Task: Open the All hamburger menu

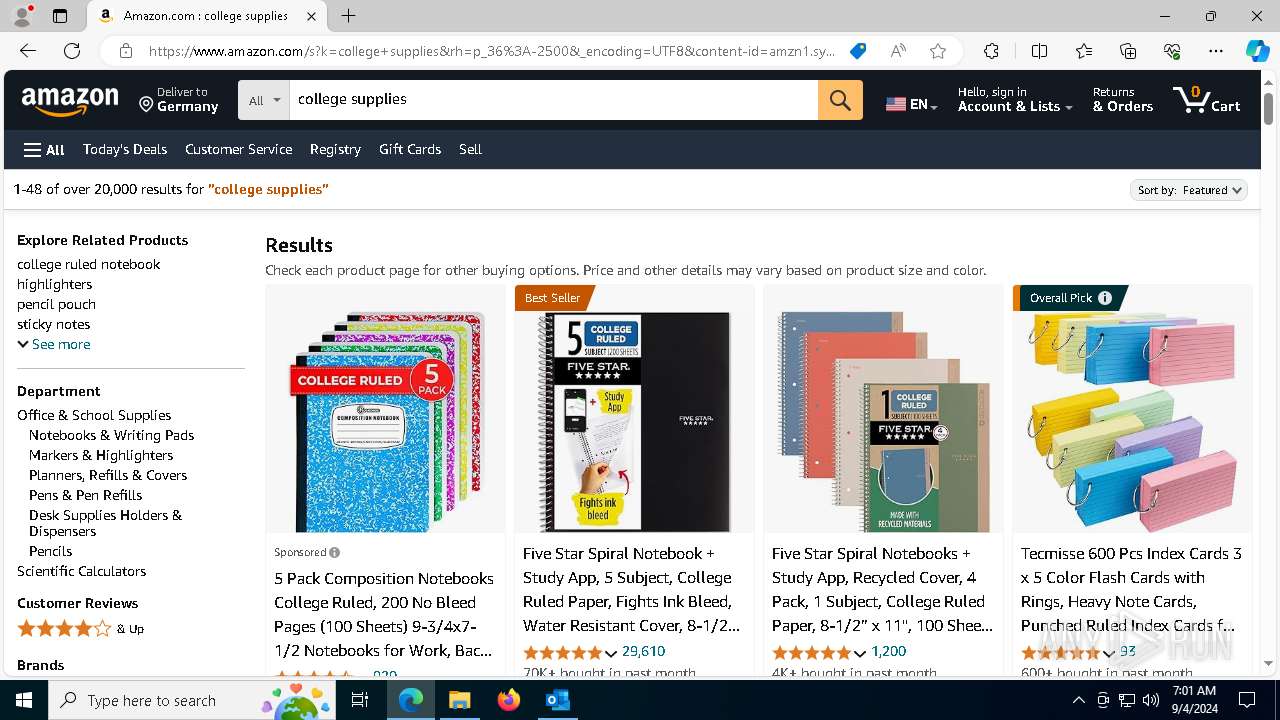Action: (44, 149)
